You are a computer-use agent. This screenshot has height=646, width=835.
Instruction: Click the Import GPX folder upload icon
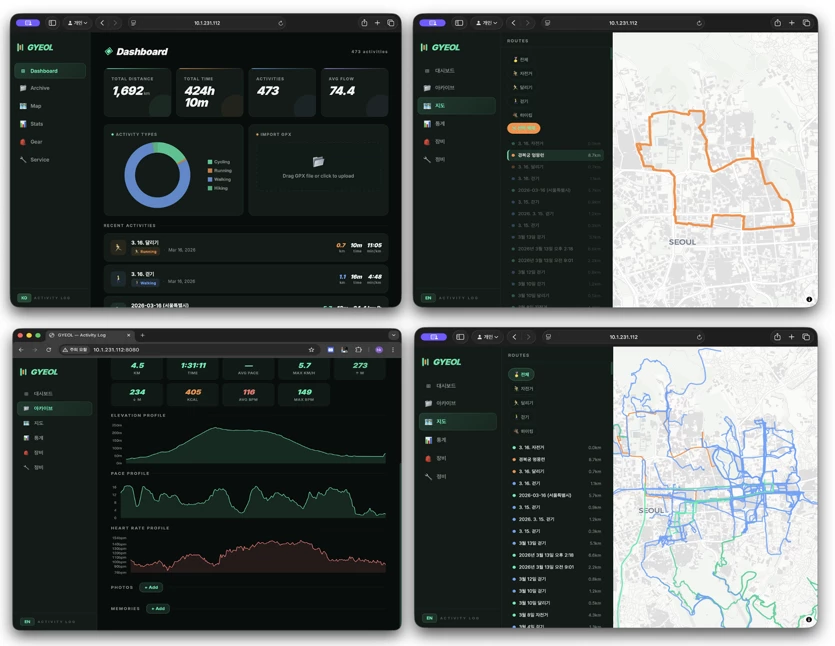coord(318,161)
